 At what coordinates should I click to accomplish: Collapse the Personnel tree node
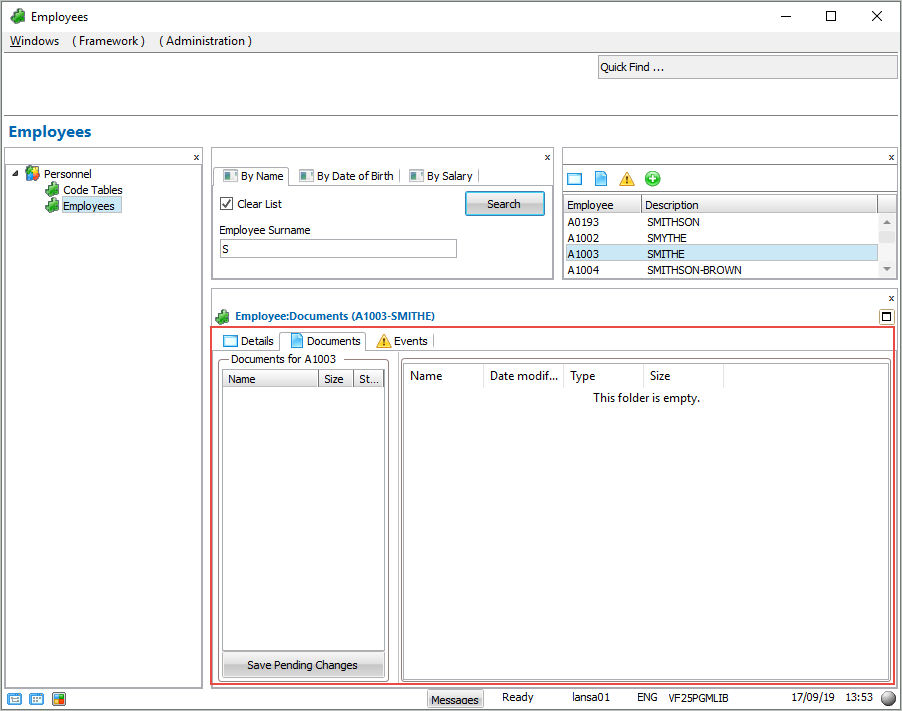tap(15, 173)
